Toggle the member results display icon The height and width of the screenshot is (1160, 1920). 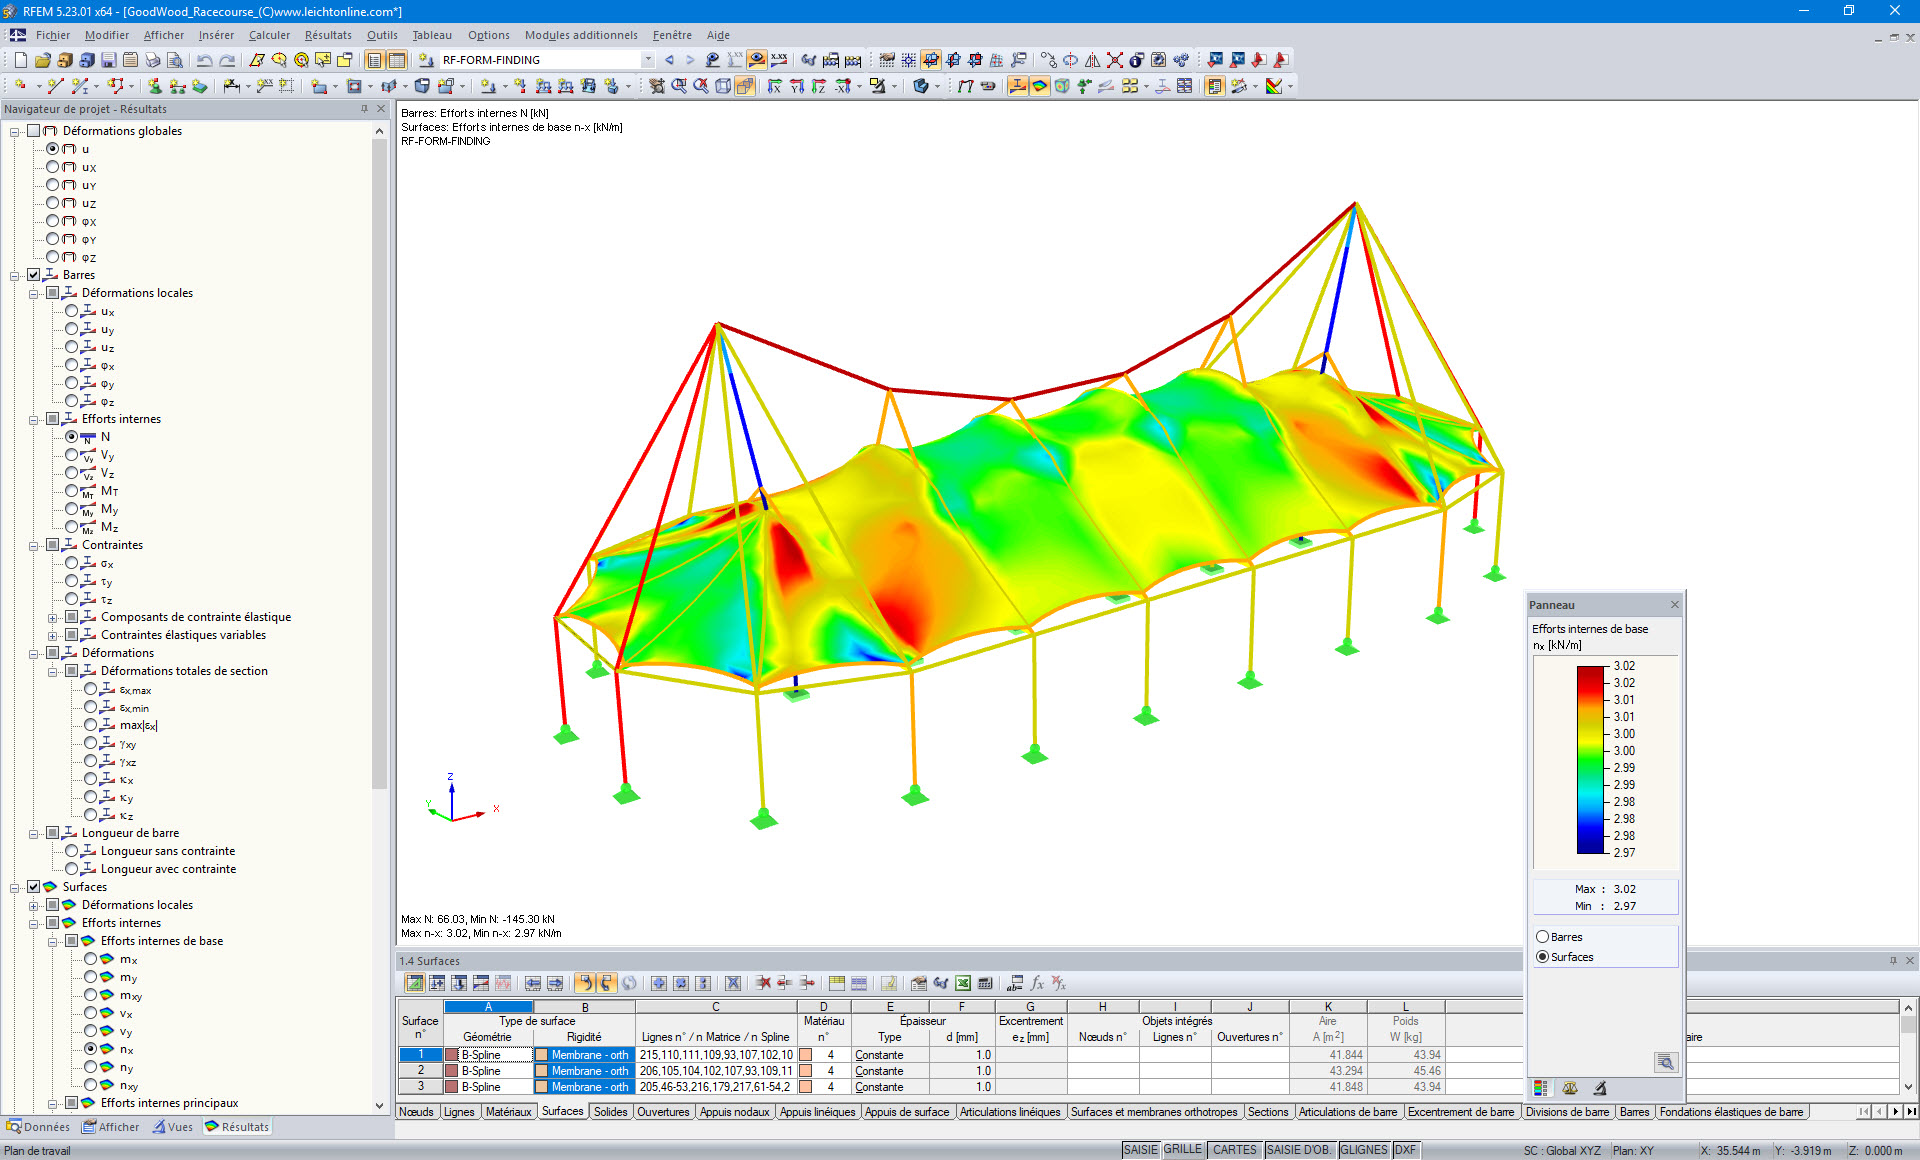[1017, 86]
